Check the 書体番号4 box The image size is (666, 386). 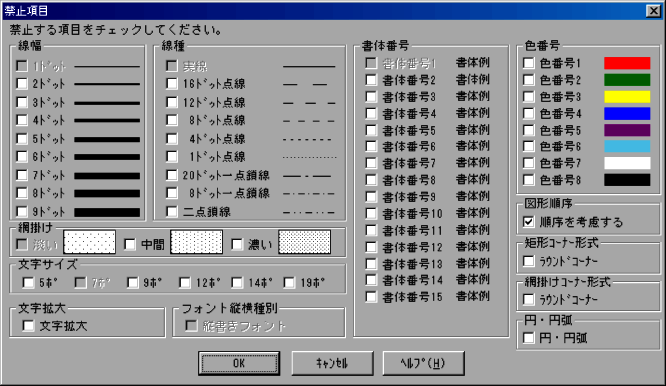point(371,113)
